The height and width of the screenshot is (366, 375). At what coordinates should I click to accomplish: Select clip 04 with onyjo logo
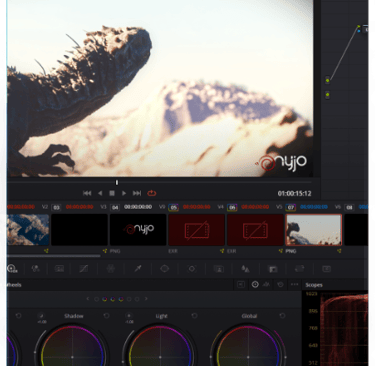pos(138,230)
